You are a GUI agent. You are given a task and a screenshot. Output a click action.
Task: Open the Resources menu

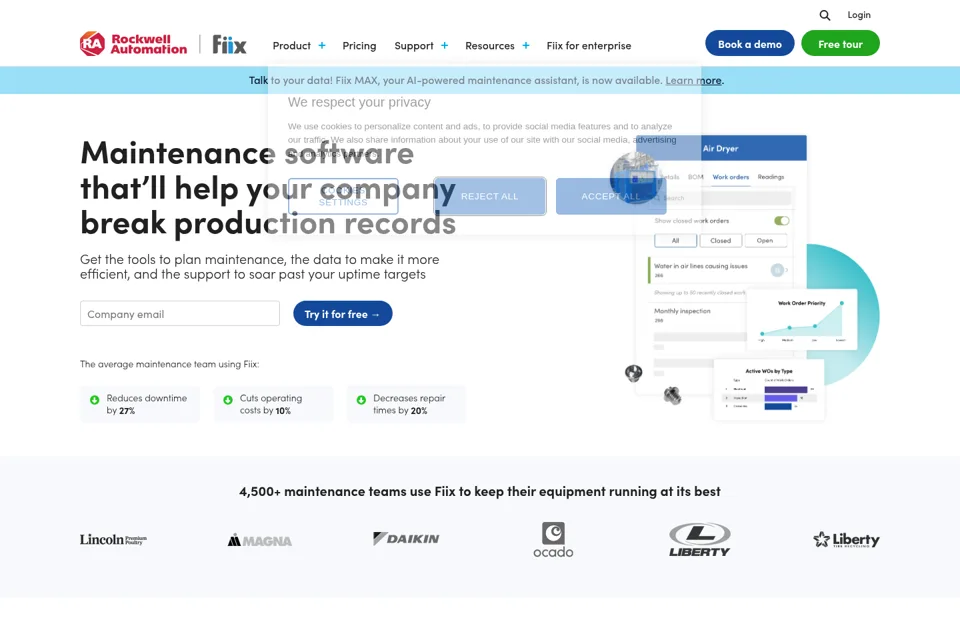pyautogui.click(x=490, y=45)
